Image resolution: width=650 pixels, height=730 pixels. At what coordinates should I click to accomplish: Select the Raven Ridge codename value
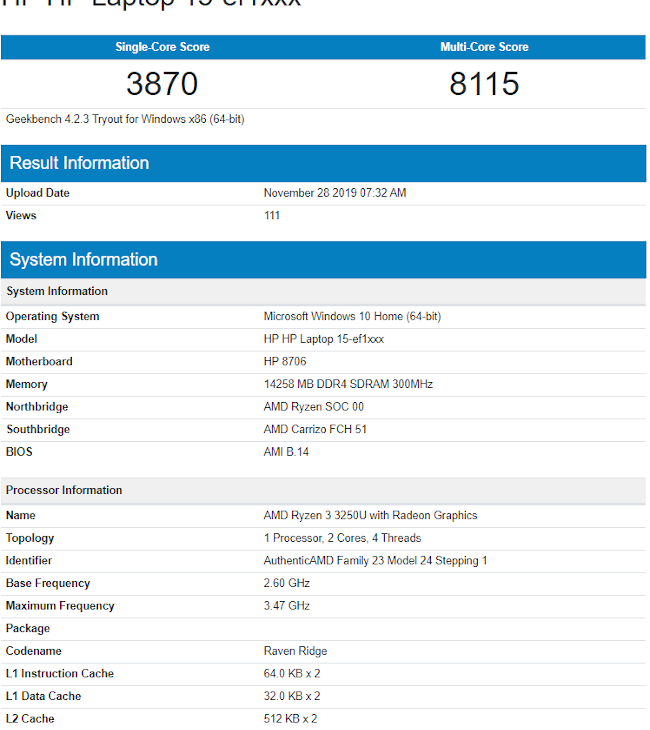(x=295, y=651)
